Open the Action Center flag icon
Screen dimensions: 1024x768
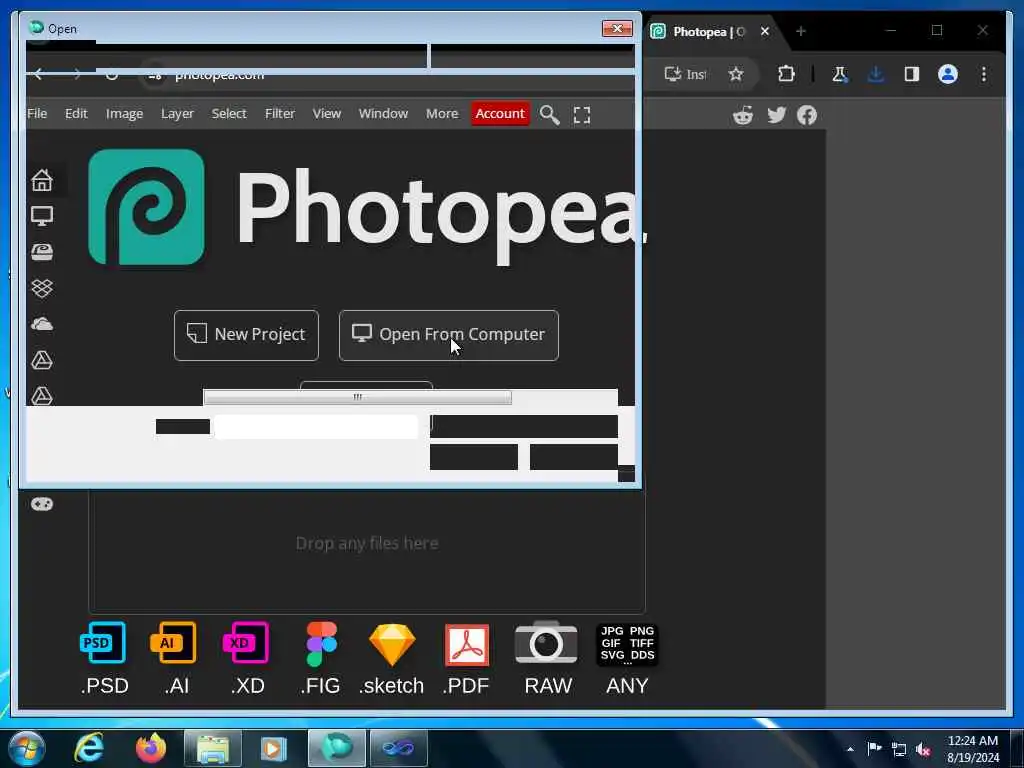click(874, 748)
